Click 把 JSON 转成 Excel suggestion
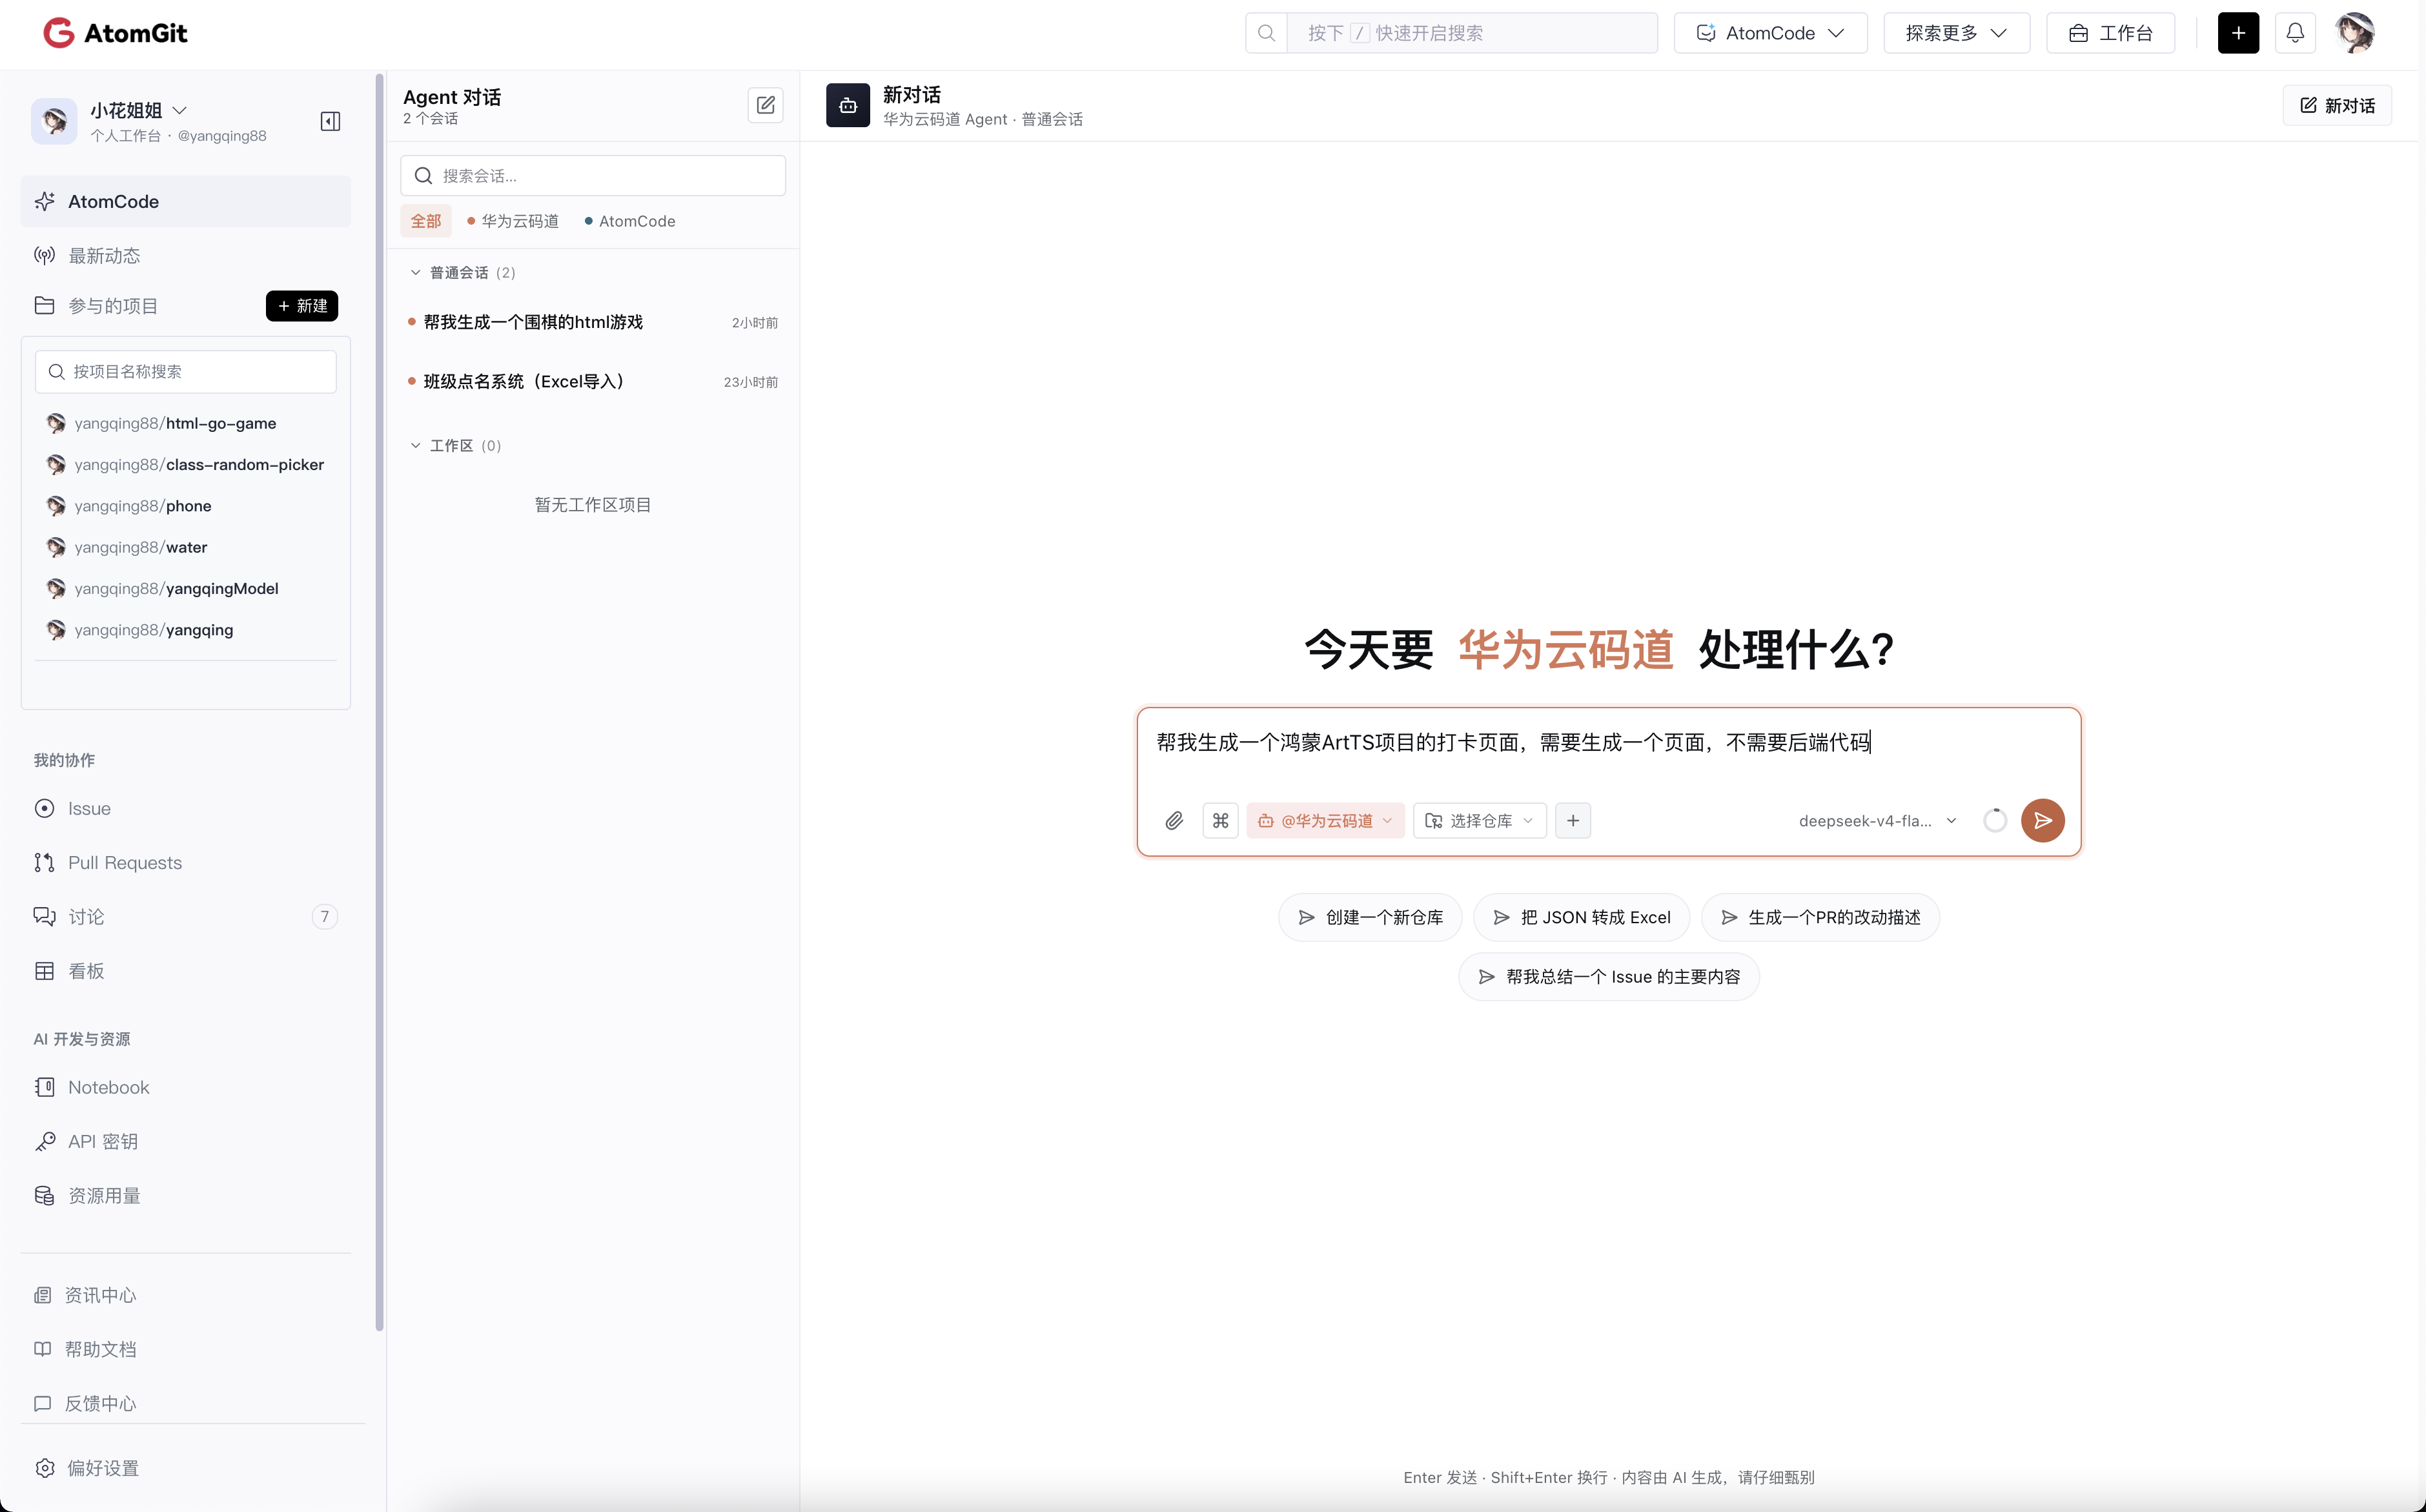2426x1512 pixels. (1581, 917)
